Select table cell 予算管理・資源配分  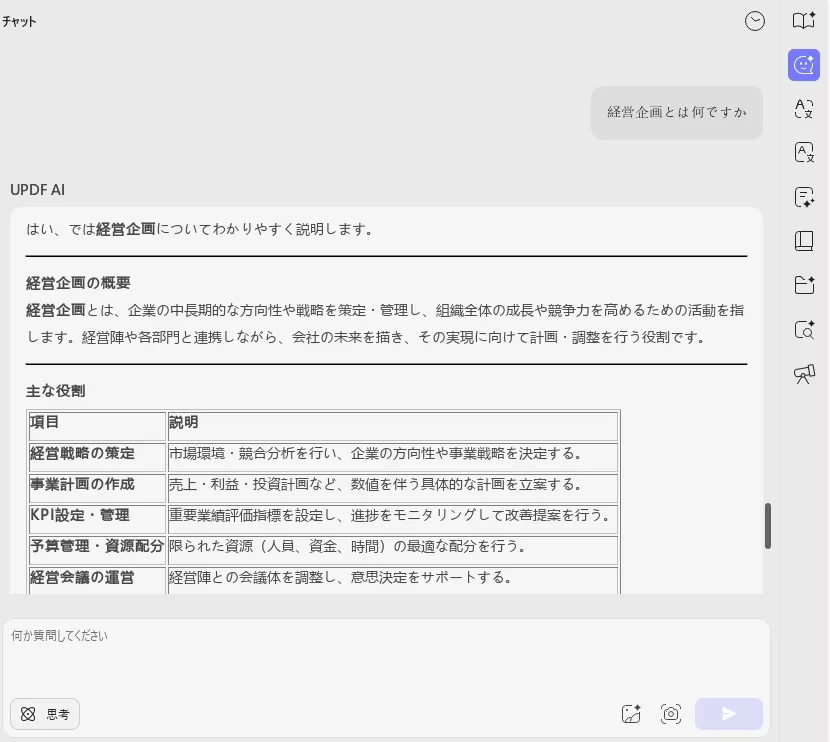pyautogui.click(x=97, y=549)
